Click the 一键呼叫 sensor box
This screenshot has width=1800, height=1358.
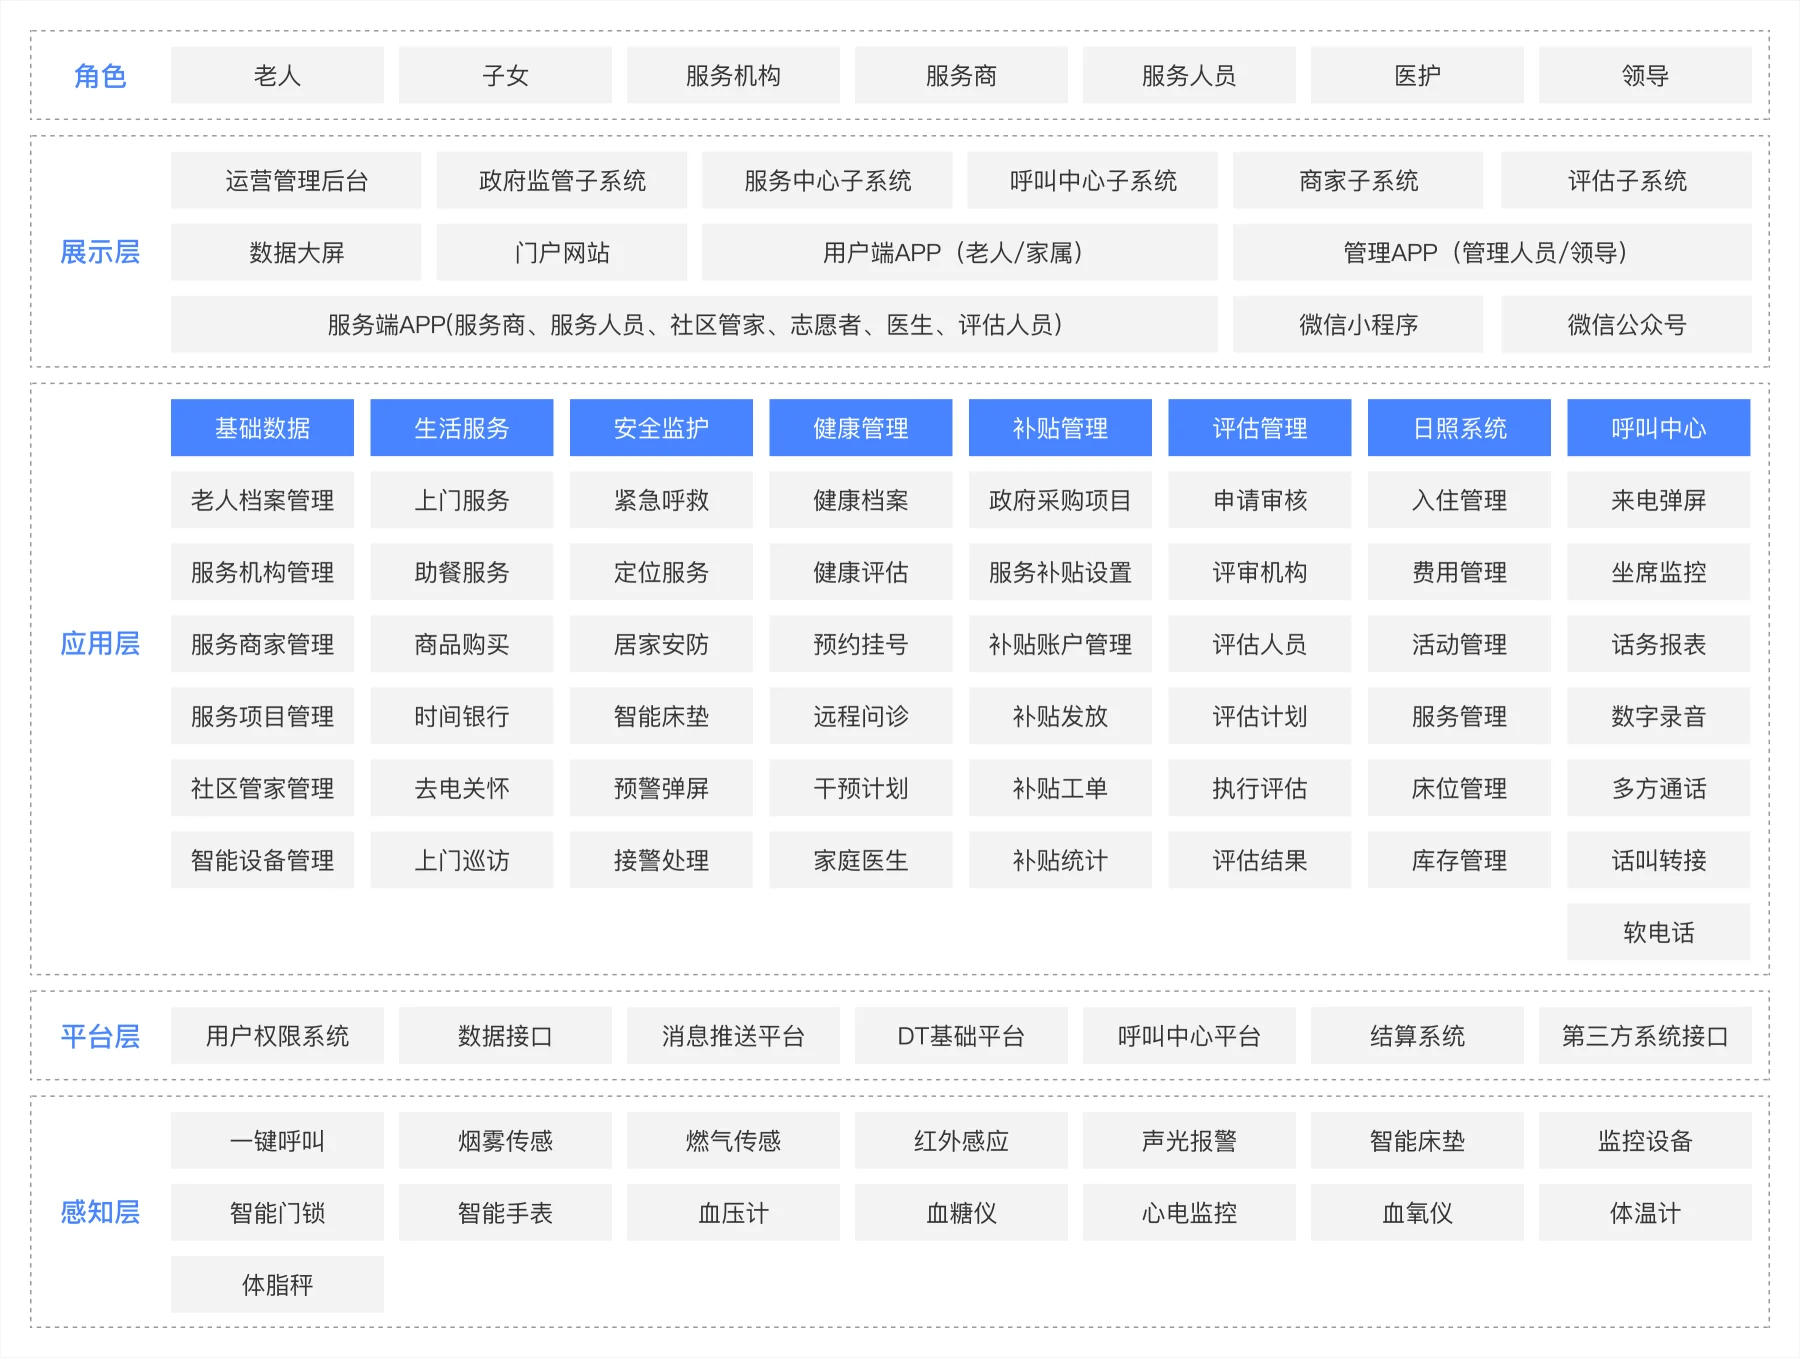[277, 1141]
